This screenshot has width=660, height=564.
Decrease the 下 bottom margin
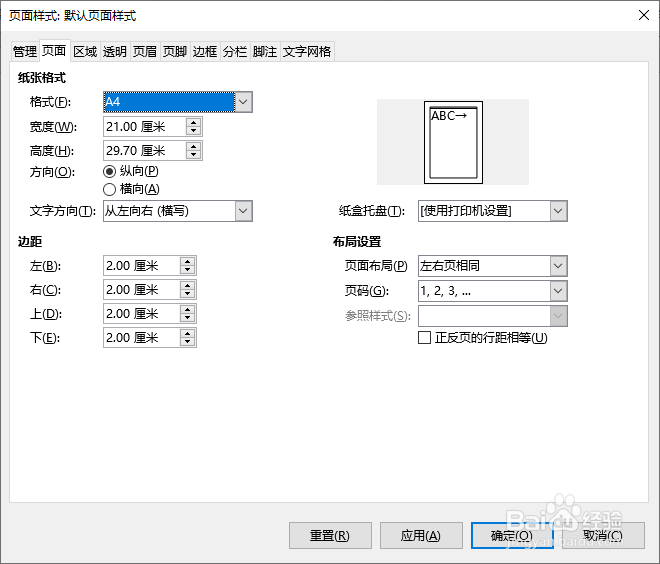click(188, 342)
